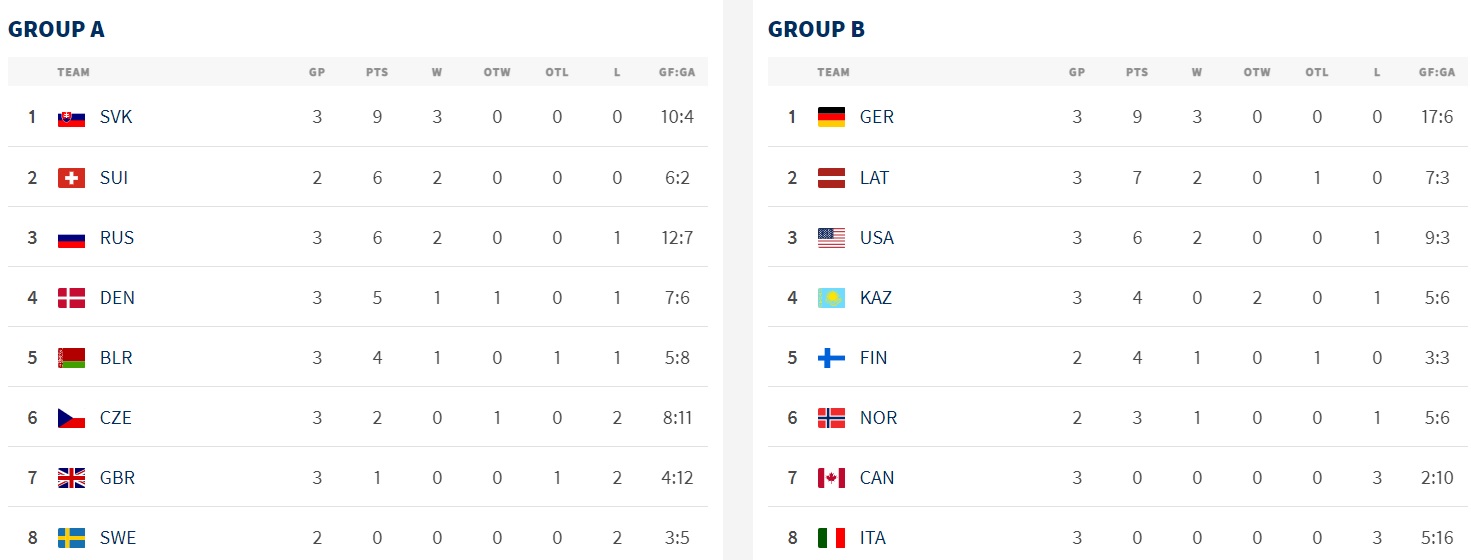Click the ITA team name

point(873,537)
